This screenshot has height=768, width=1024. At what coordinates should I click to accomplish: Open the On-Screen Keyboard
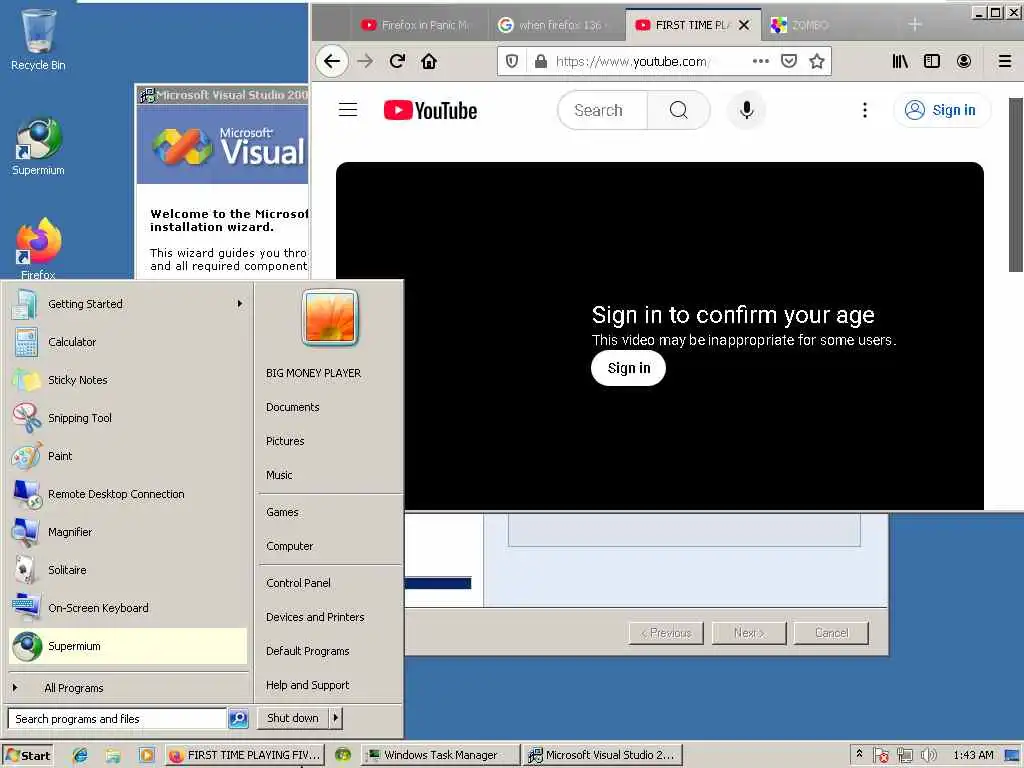(128, 608)
